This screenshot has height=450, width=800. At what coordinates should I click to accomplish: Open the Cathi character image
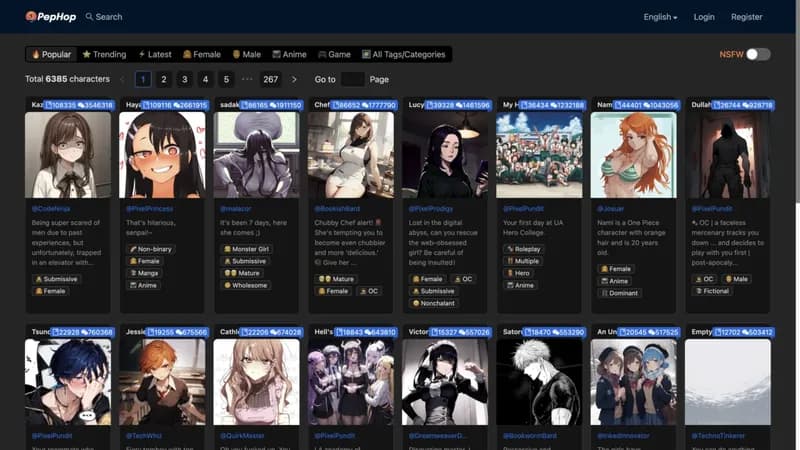point(257,383)
